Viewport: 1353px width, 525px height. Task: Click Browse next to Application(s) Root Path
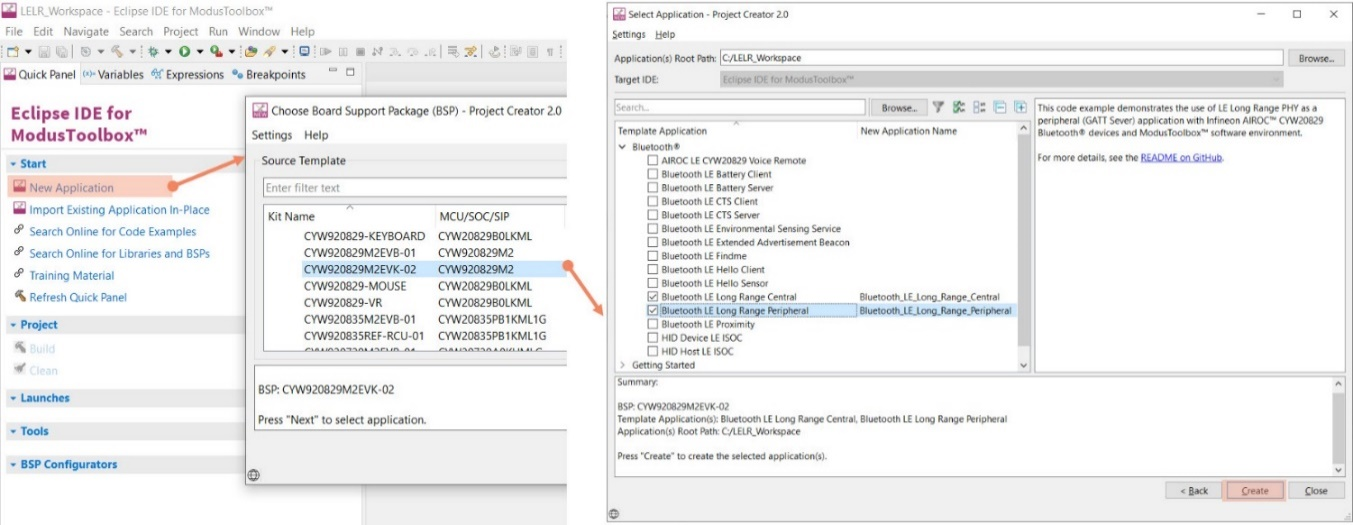tap(1316, 58)
